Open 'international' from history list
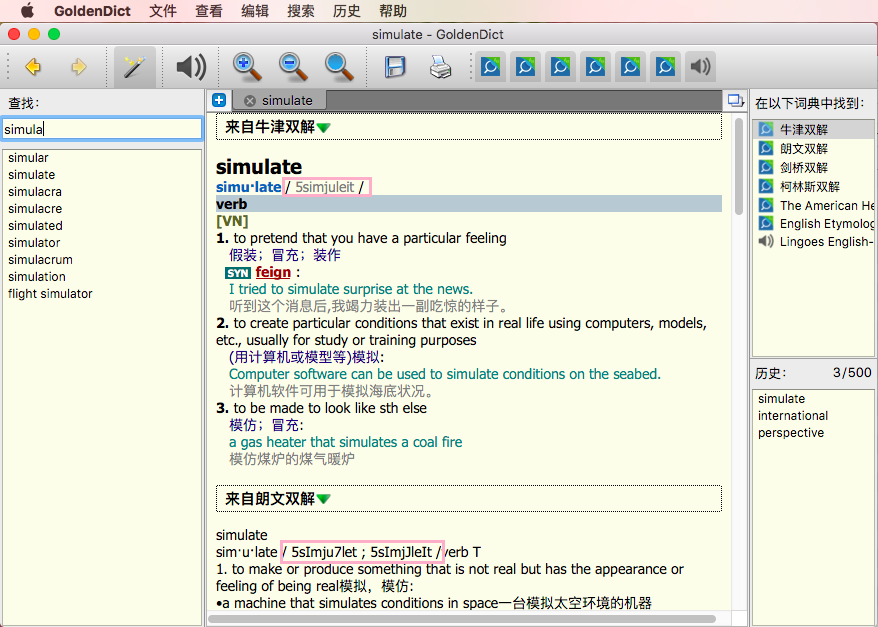The height and width of the screenshot is (627, 878). pos(793,416)
